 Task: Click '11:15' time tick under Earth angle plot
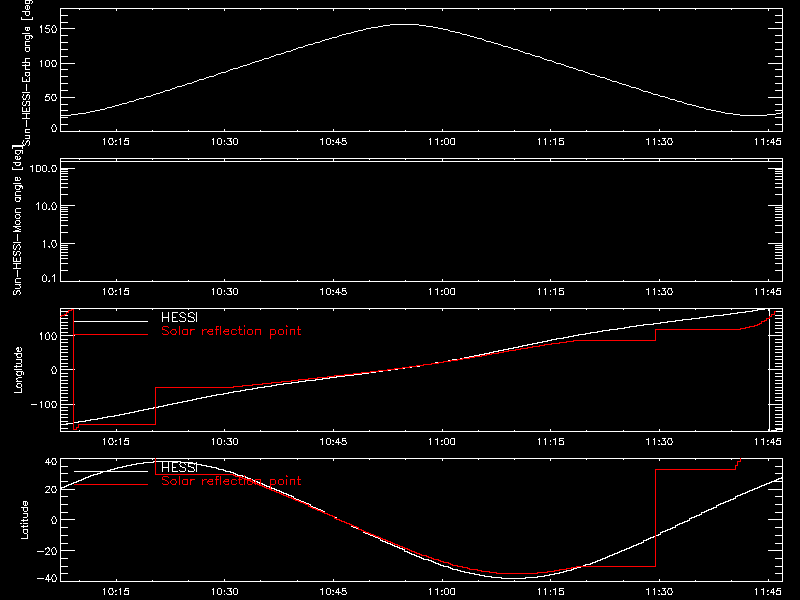coord(551,142)
